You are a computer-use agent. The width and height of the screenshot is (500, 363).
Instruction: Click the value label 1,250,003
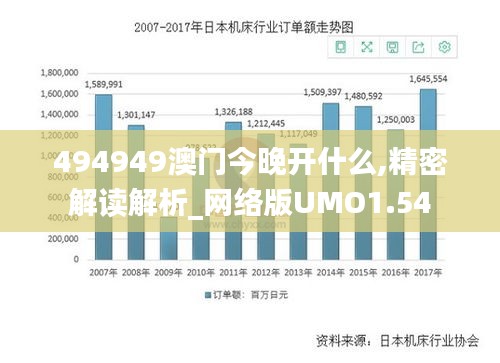point(396,120)
